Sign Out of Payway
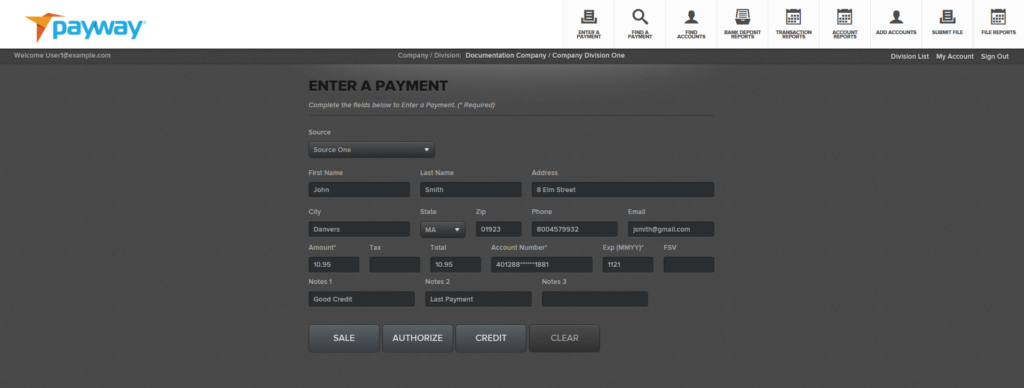The image size is (1024, 388). [995, 56]
